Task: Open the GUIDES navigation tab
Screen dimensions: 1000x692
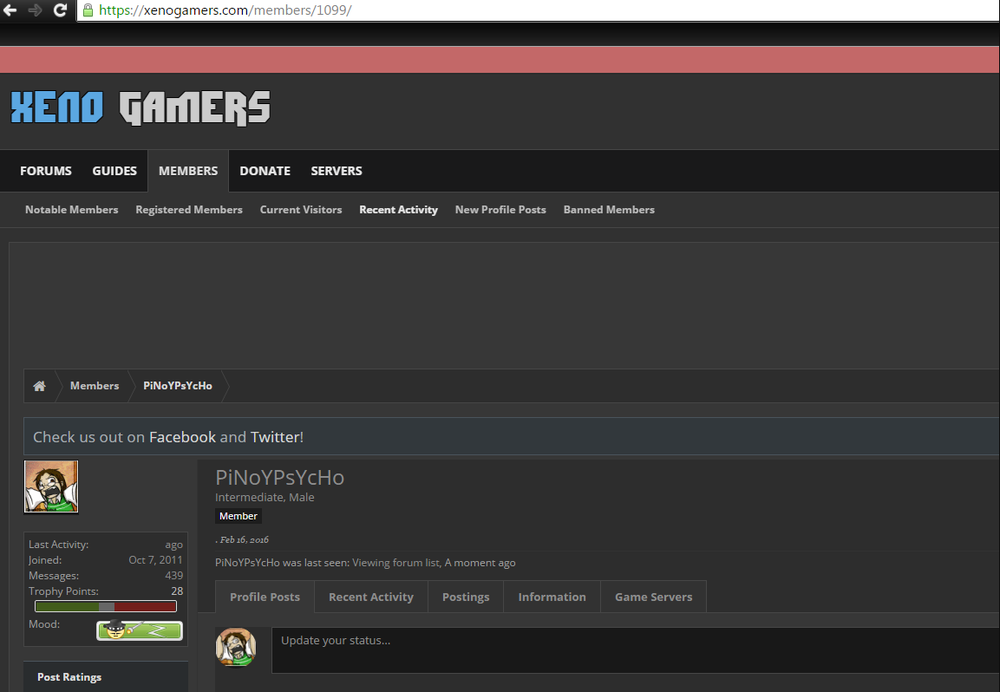Action: 115,171
